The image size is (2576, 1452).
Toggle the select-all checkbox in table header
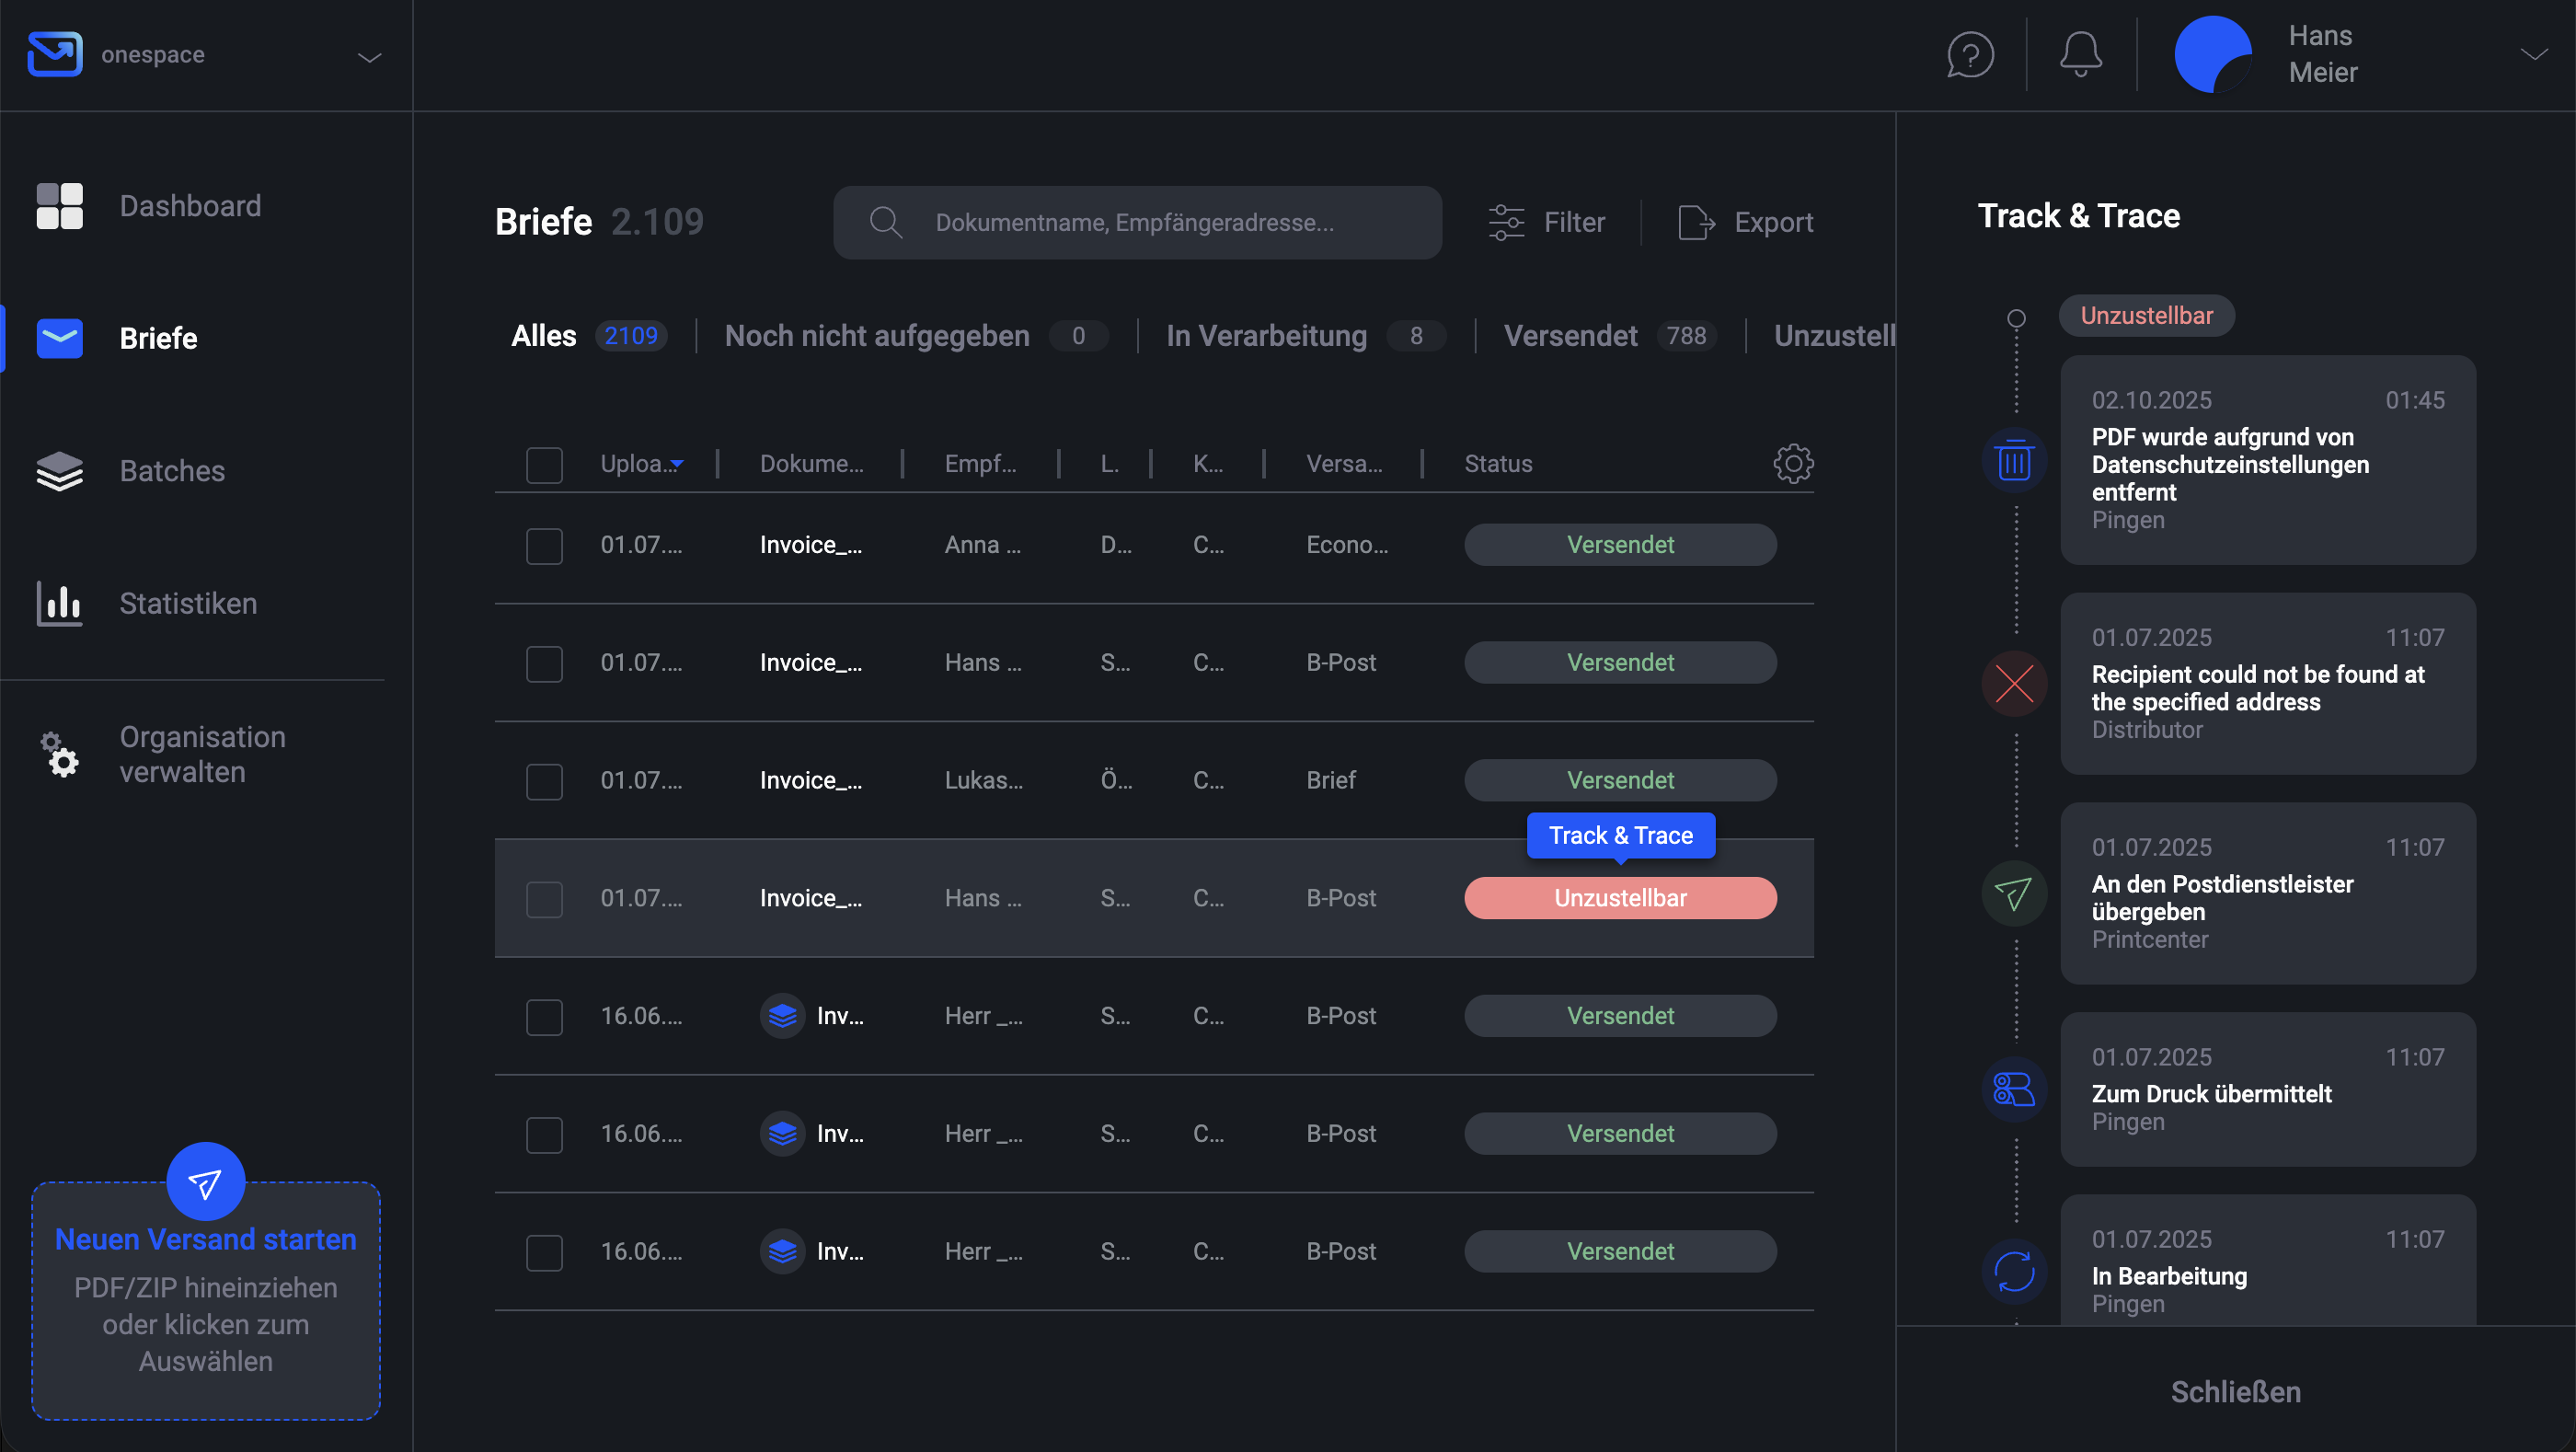tap(544, 465)
